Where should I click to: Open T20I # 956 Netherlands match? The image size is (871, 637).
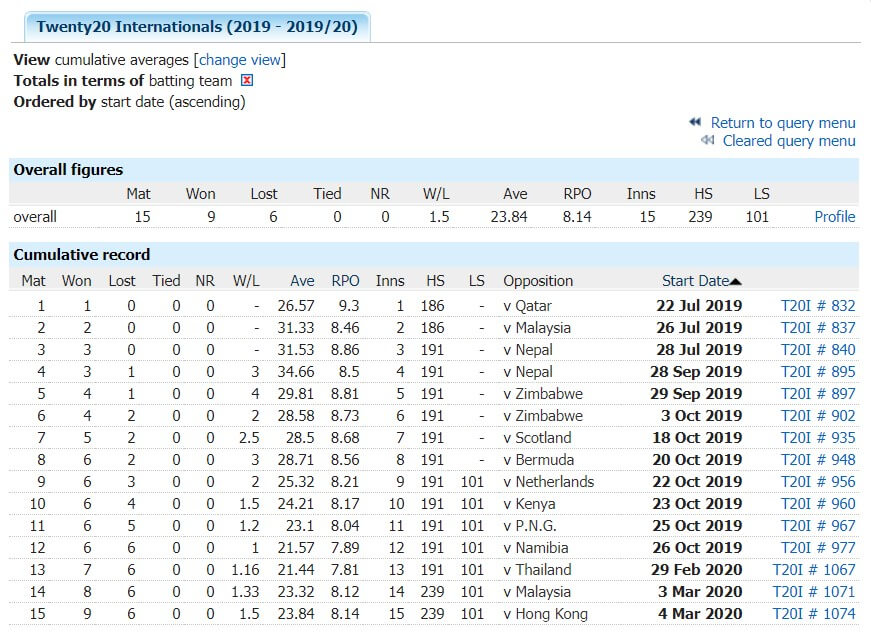click(818, 482)
